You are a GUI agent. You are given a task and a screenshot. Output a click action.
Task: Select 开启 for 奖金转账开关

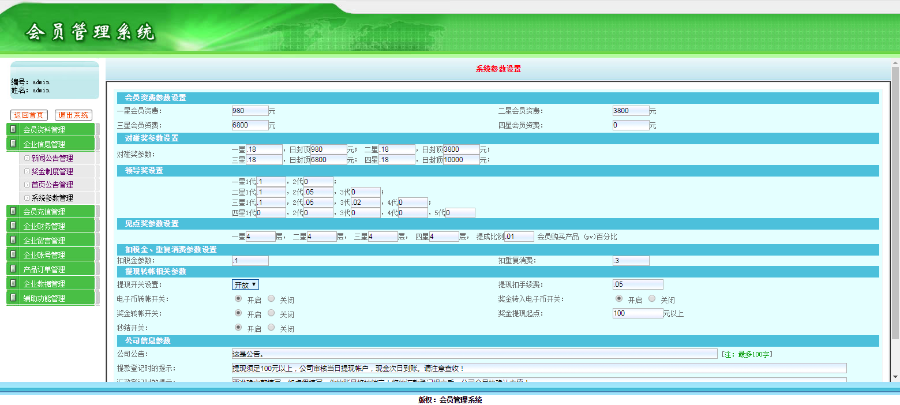(x=238, y=313)
